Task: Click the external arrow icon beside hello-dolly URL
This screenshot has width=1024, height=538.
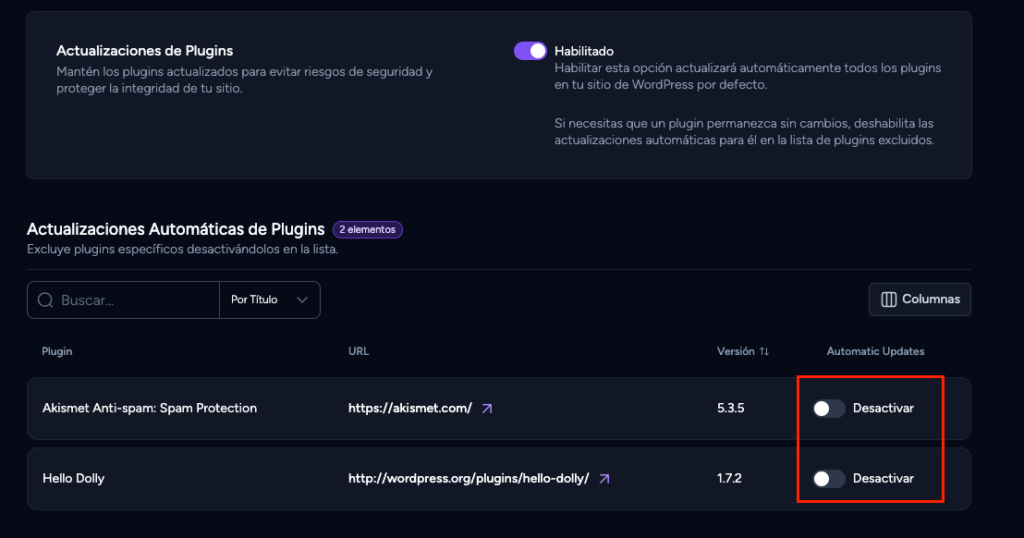Action: point(604,479)
